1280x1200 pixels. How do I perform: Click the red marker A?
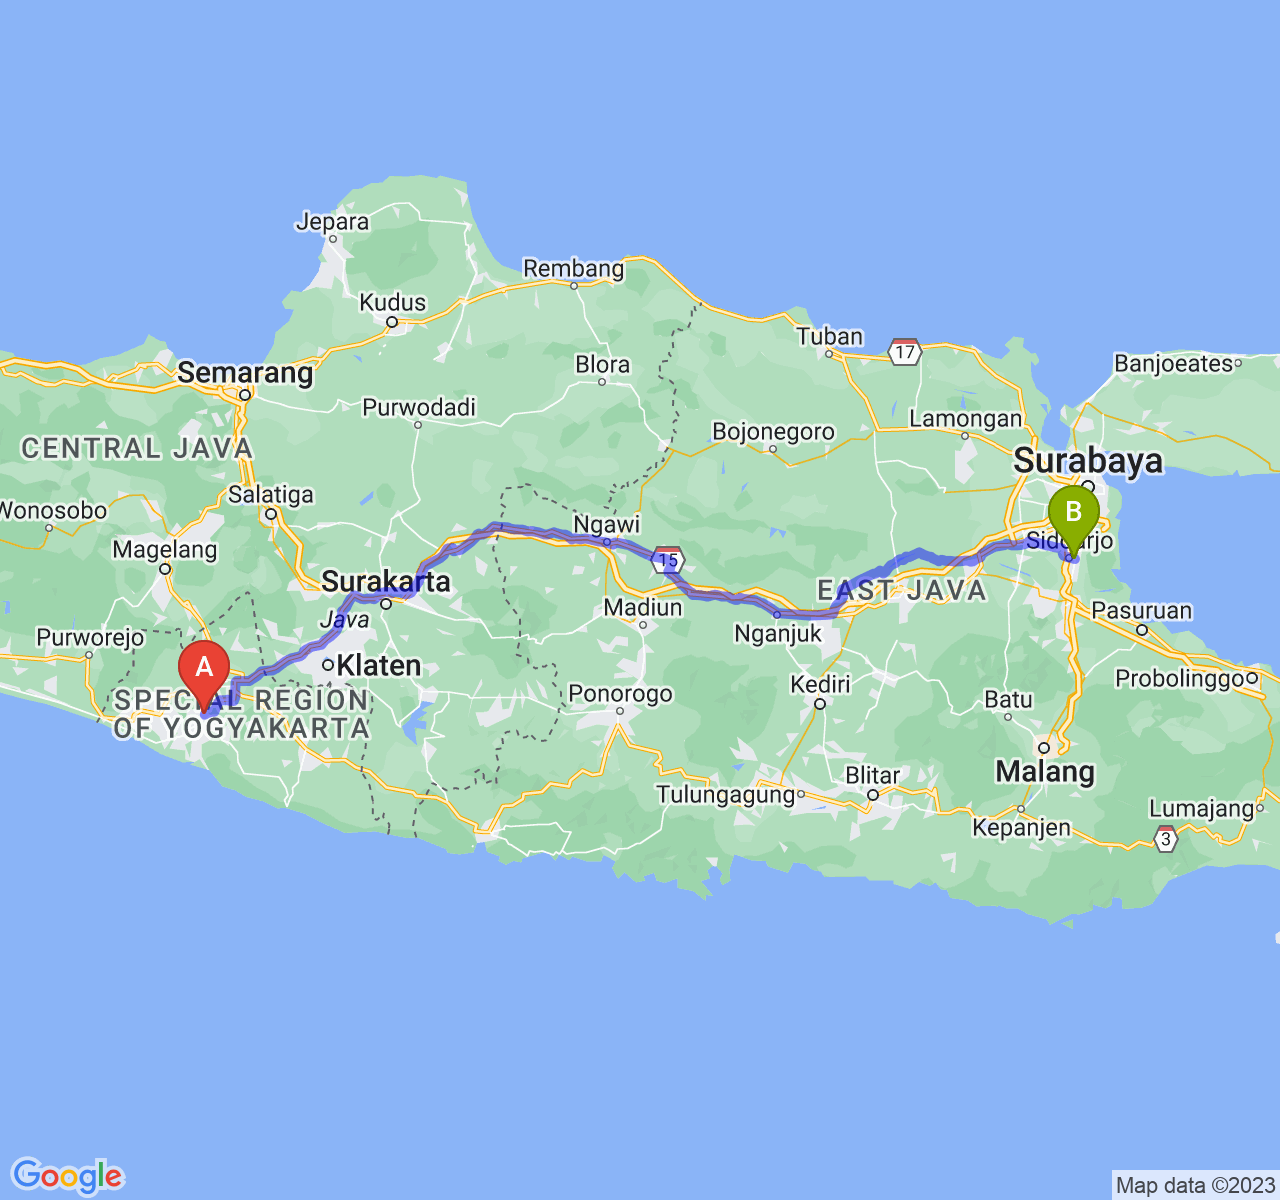[x=204, y=678]
